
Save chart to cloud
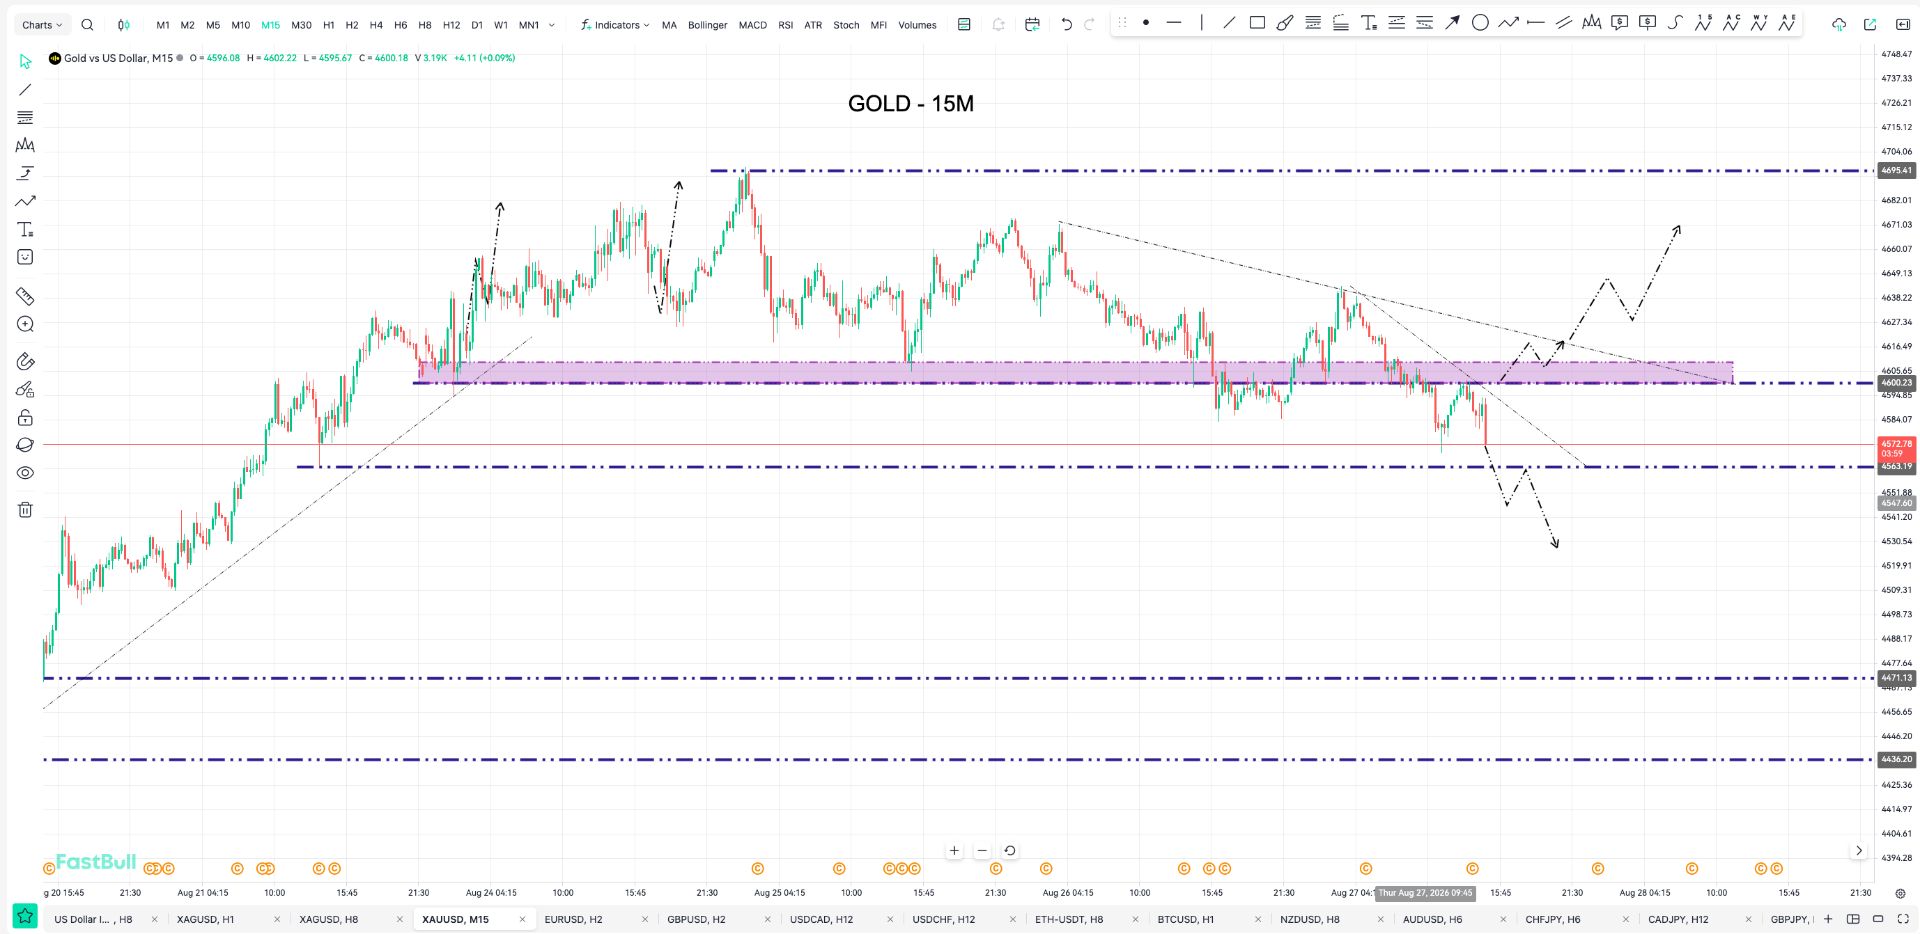1839,25
